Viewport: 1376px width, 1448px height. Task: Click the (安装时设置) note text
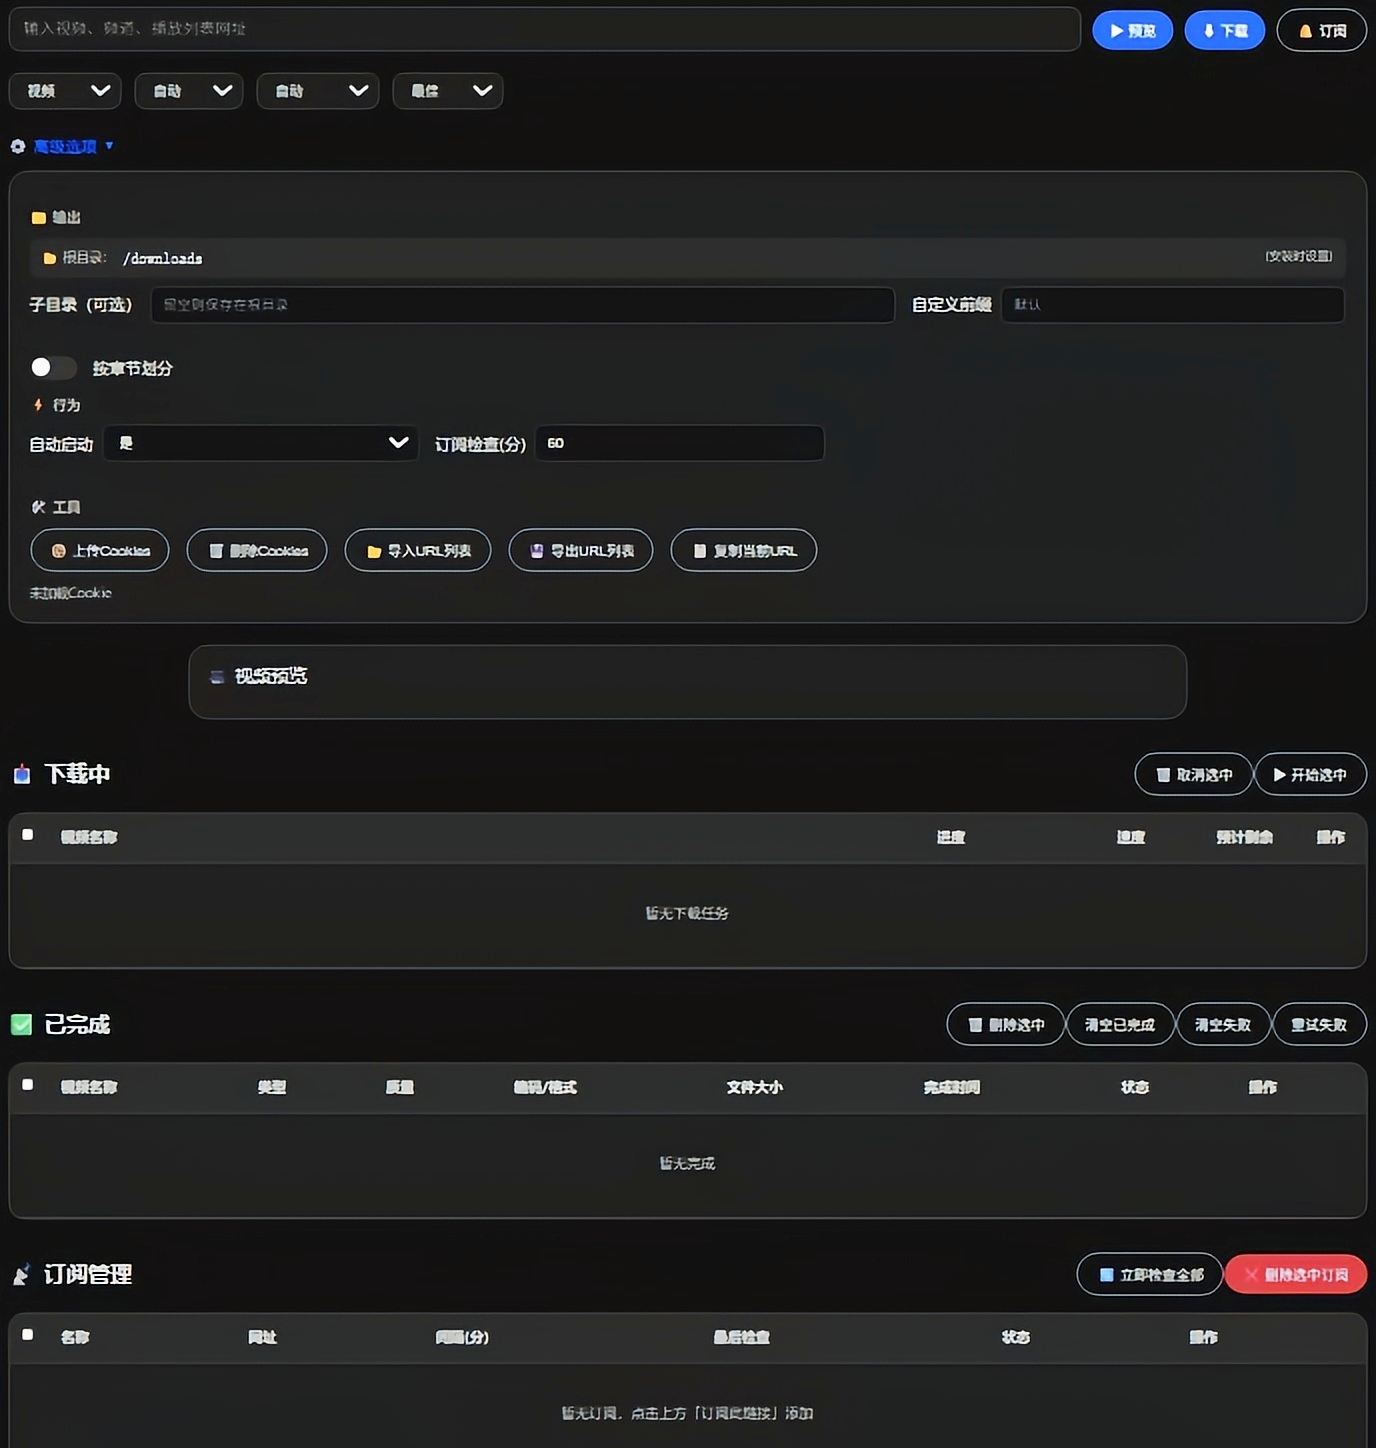pyautogui.click(x=1298, y=256)
